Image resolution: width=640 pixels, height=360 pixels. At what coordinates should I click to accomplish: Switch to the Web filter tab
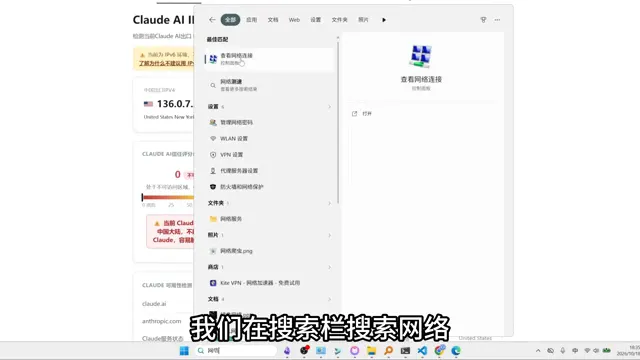tap(294, 20)
